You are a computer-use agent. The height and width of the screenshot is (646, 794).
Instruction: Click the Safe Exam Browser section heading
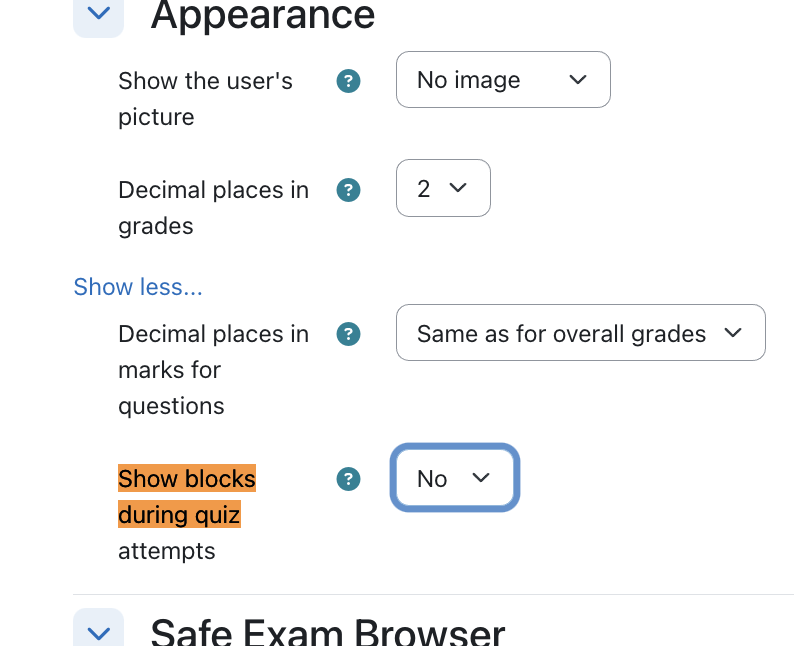tap(328, 631)
